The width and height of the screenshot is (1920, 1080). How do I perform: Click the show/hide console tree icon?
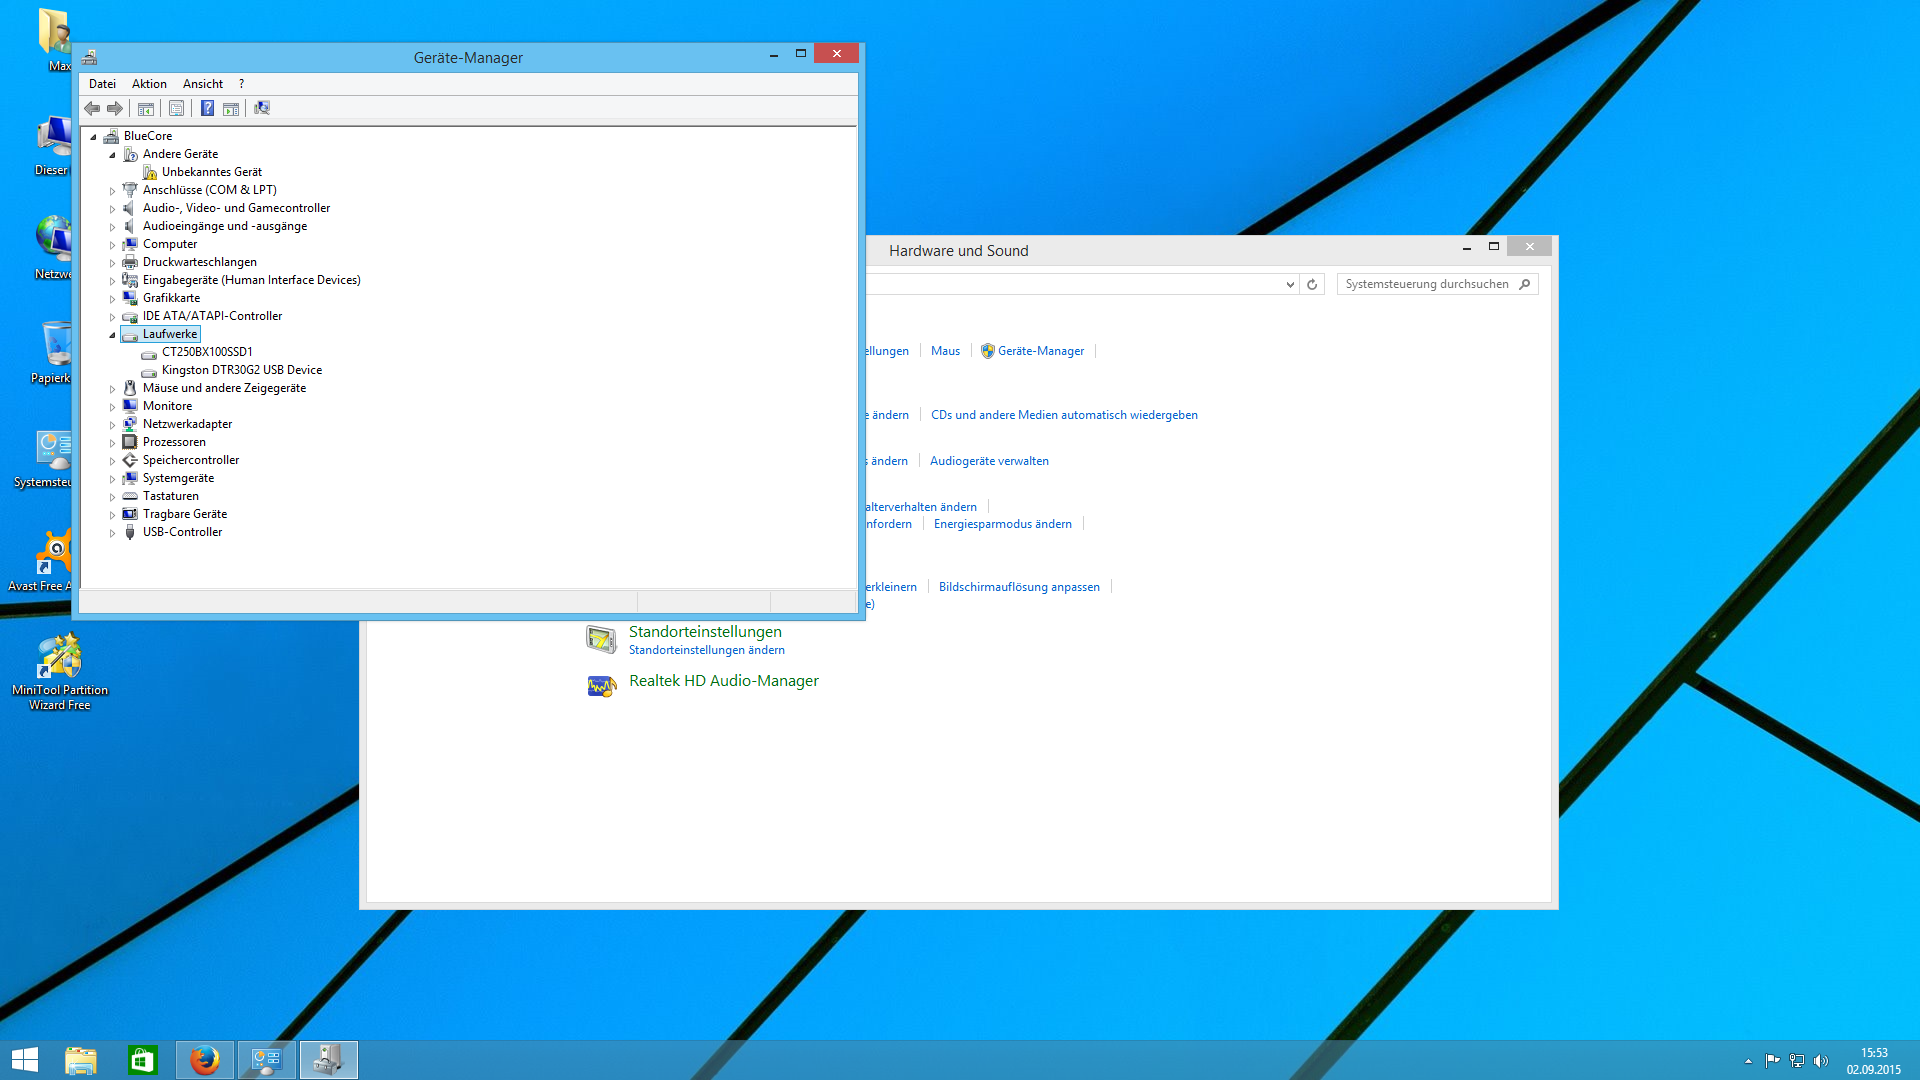[x=146, y=108]
